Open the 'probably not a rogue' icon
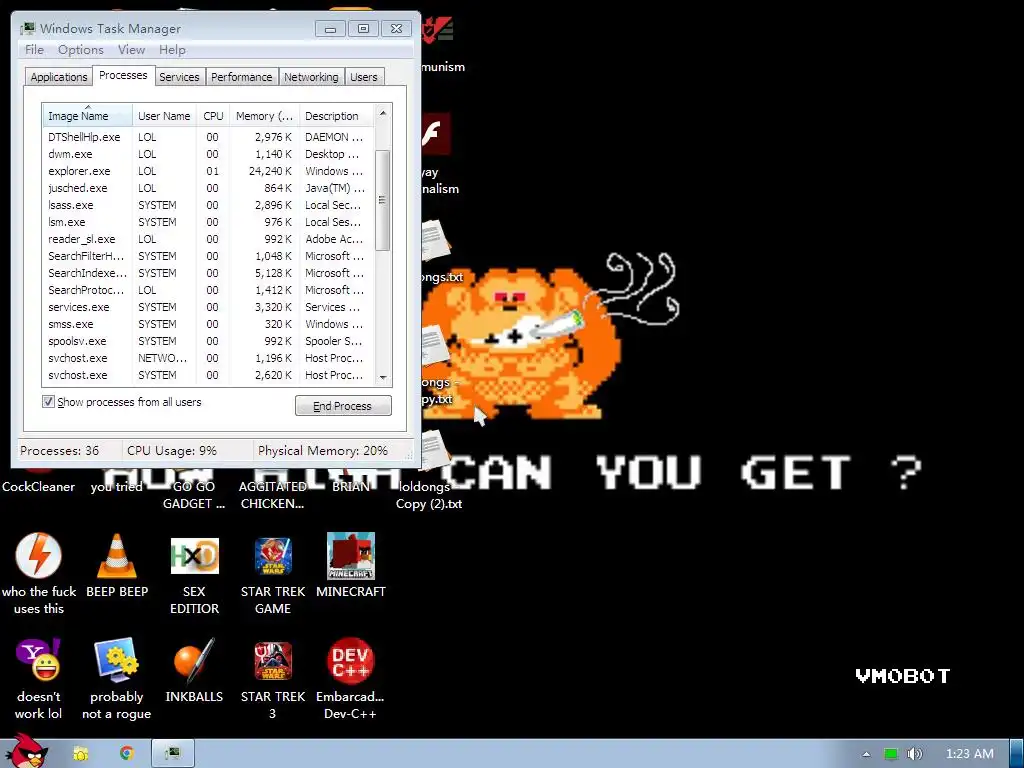The width and height of the screenshot is (1024, 768). coord(116,679)
